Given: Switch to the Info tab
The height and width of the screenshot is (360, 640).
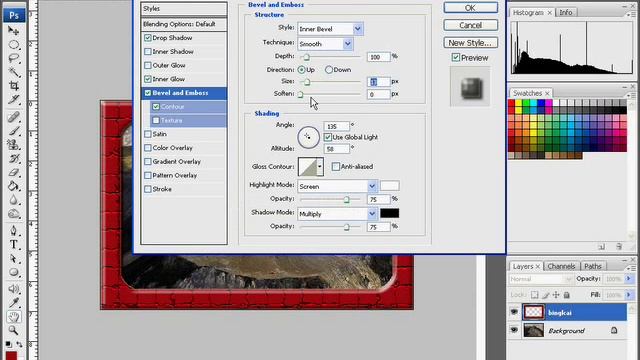Looking at the screenshot, I should pyautogui.click(x=566, y=13).
